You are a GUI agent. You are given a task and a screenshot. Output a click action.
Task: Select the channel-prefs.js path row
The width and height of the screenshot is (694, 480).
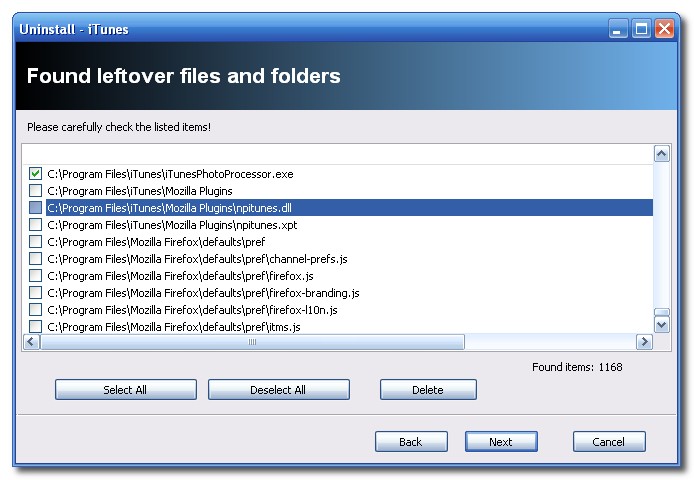[197, 259]
